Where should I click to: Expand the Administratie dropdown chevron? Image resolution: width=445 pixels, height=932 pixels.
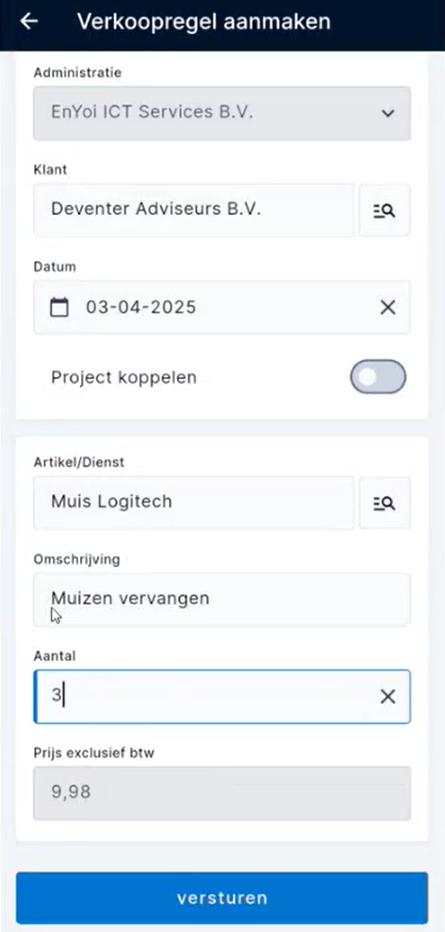pos(388,113)
